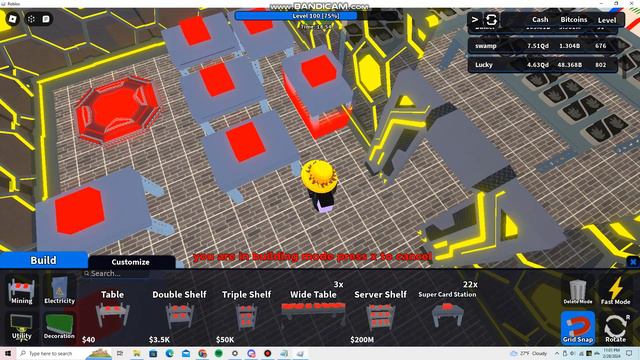
Task: Open the Windows Start menu
Action: point(7,353)
